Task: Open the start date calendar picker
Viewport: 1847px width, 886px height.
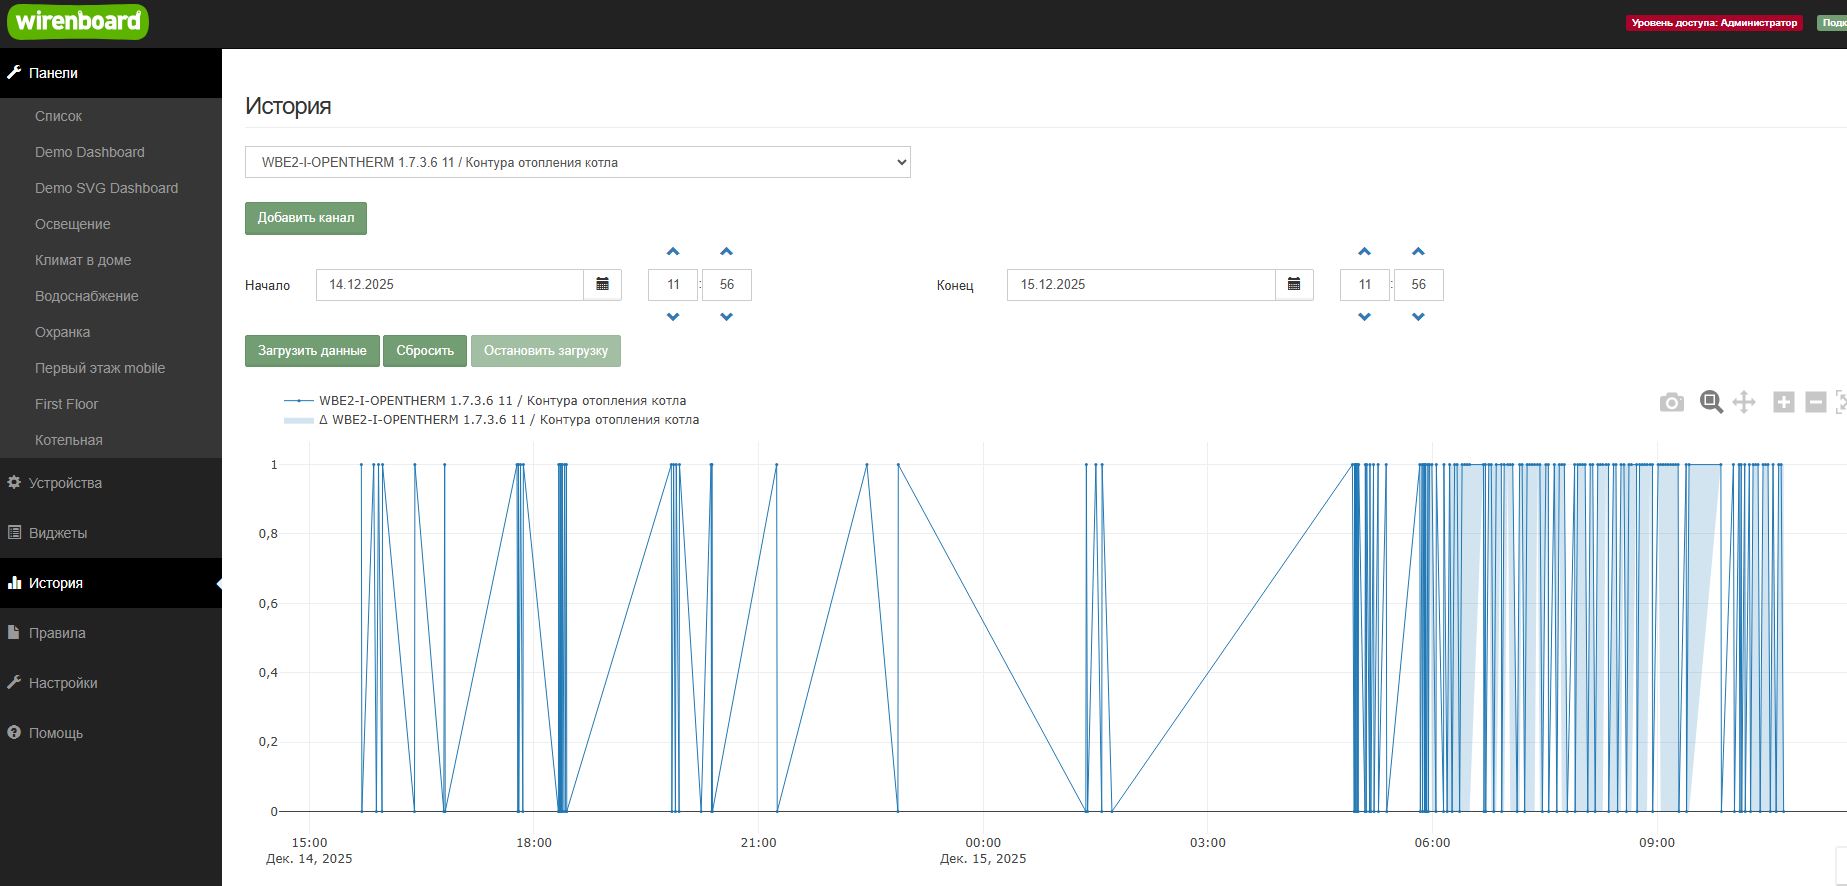Action: coord(602,285)
